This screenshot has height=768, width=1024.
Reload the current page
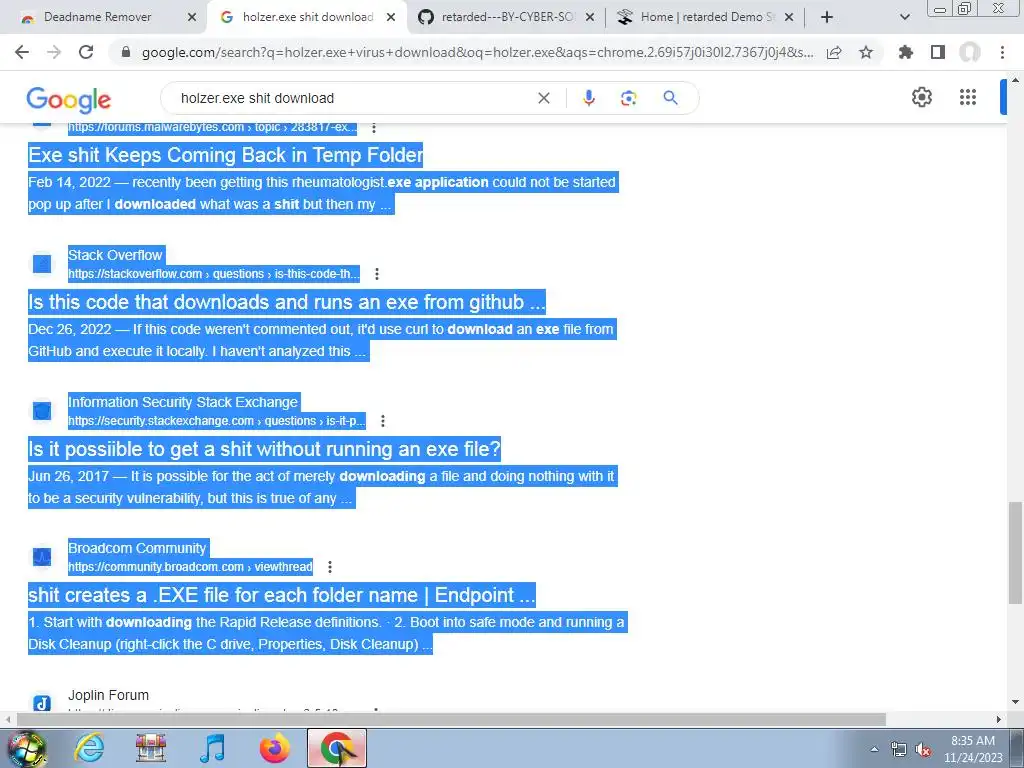coord(86,52)
